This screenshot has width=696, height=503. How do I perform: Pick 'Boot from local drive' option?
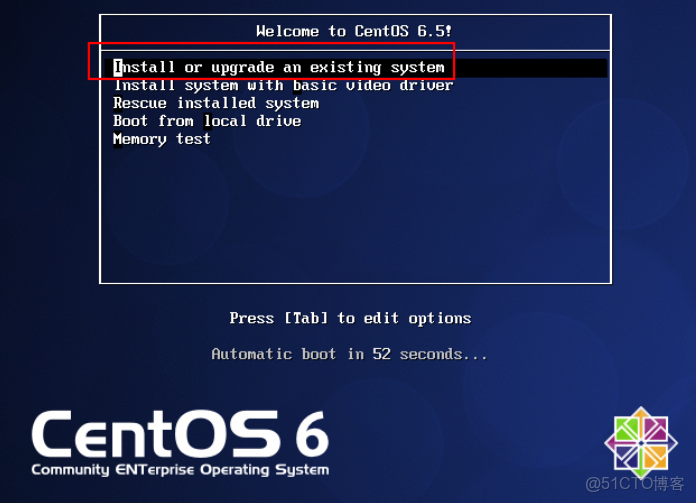tap(207, 121)
